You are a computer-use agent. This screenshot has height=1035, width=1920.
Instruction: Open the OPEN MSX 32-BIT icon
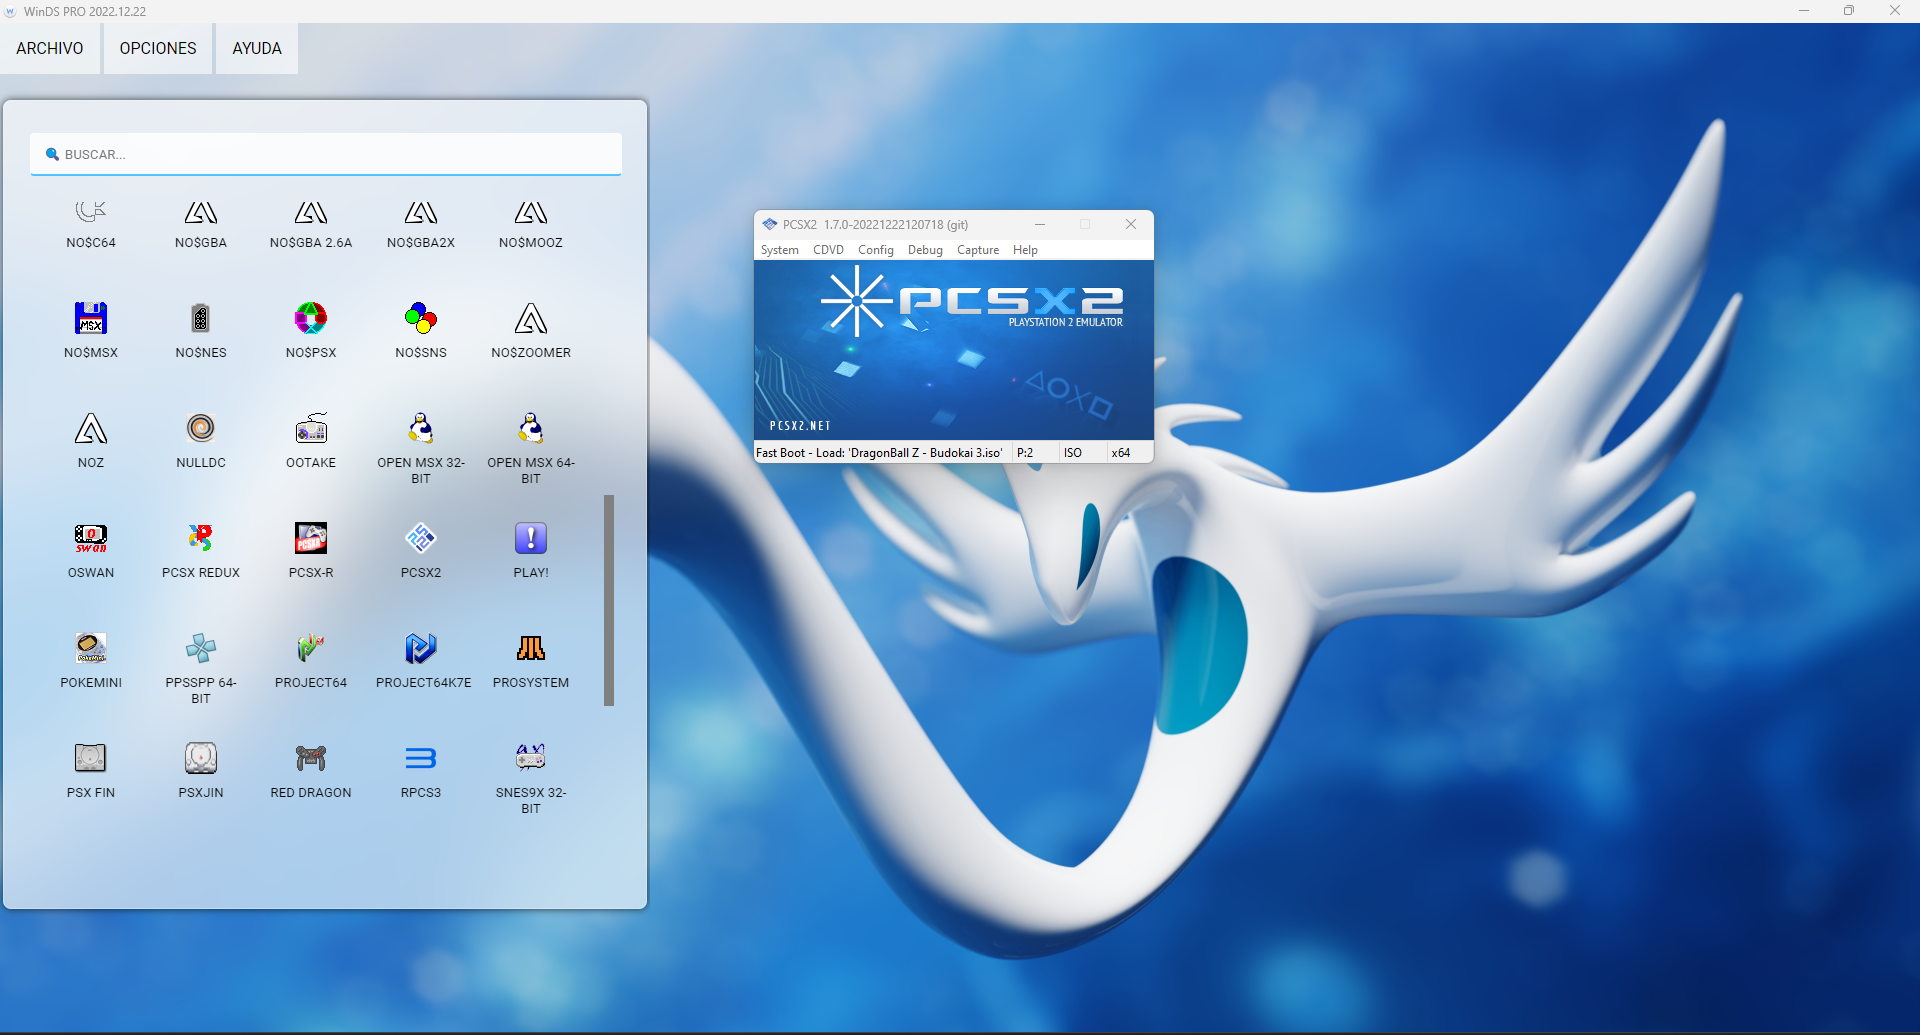[421, 428]
